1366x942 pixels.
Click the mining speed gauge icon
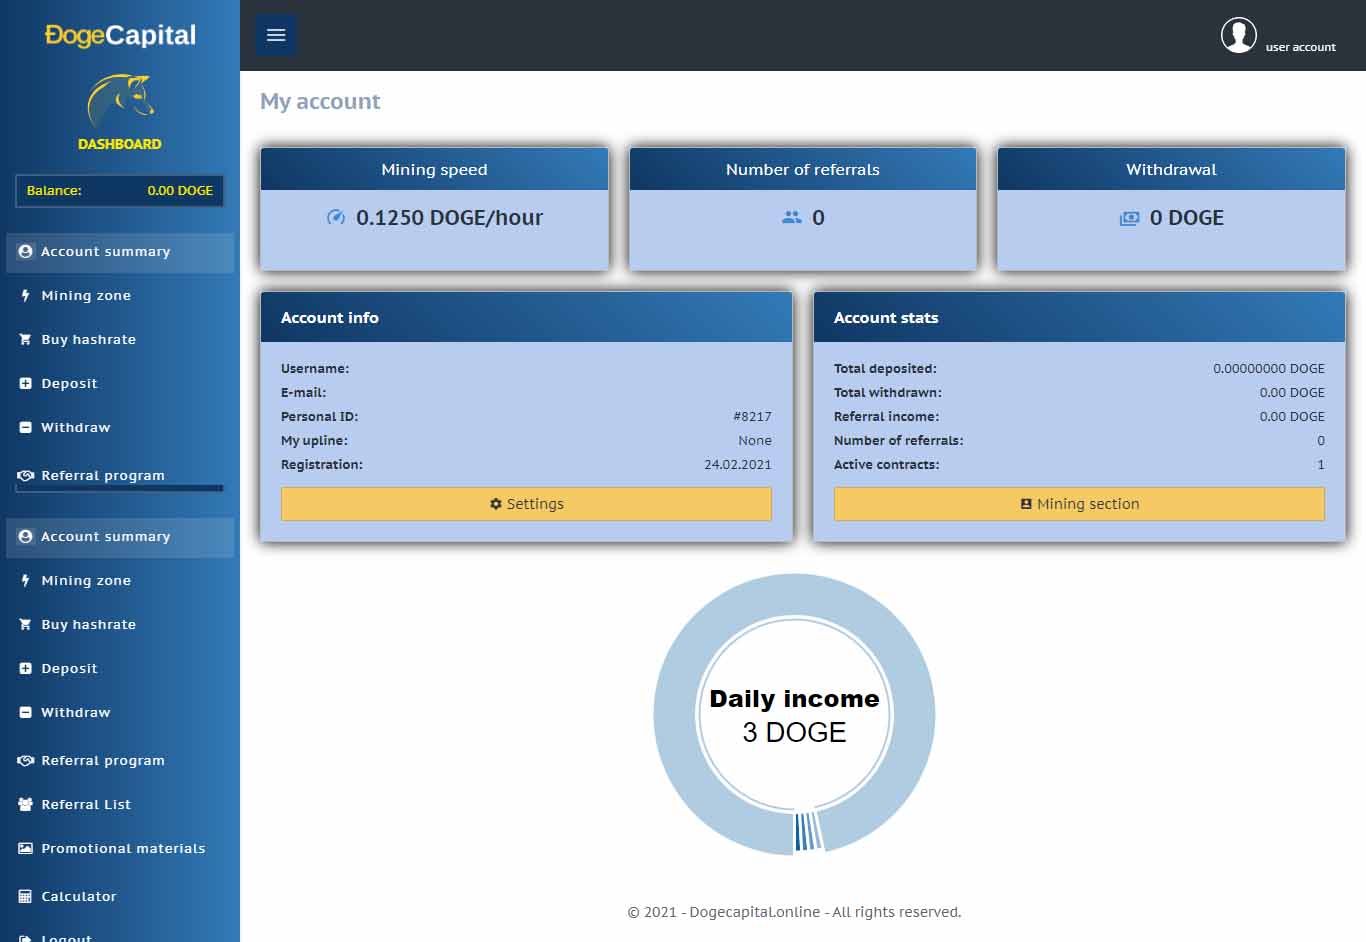click(x=336, y=217)
